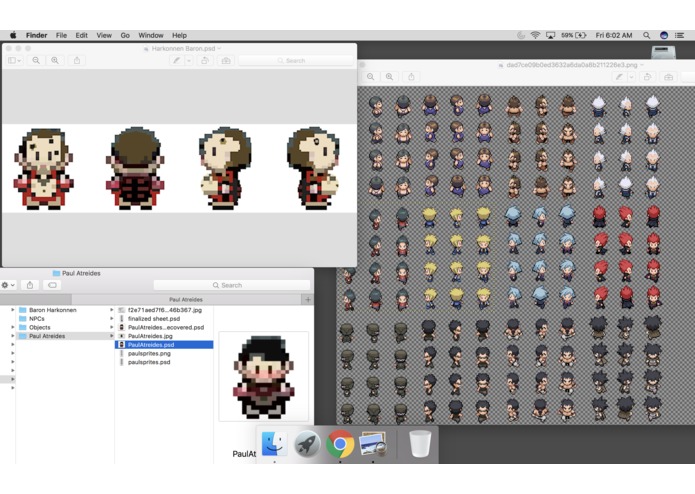Open the View menu
The image size is (695, 494).
(x=104, y=35)
